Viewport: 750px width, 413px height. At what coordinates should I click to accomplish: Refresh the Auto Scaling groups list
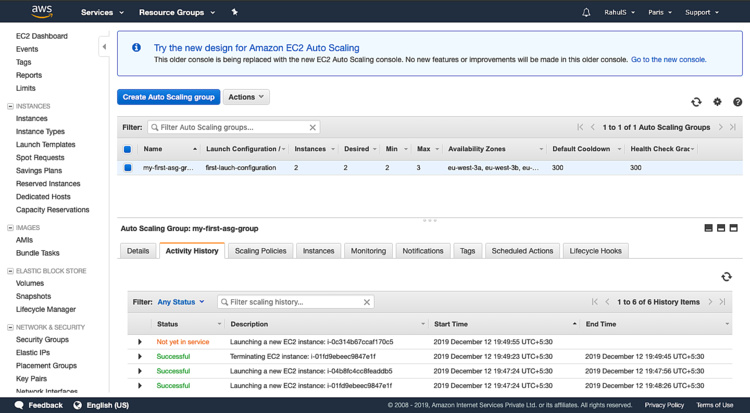pyautogui.click(x=696, y=102)
